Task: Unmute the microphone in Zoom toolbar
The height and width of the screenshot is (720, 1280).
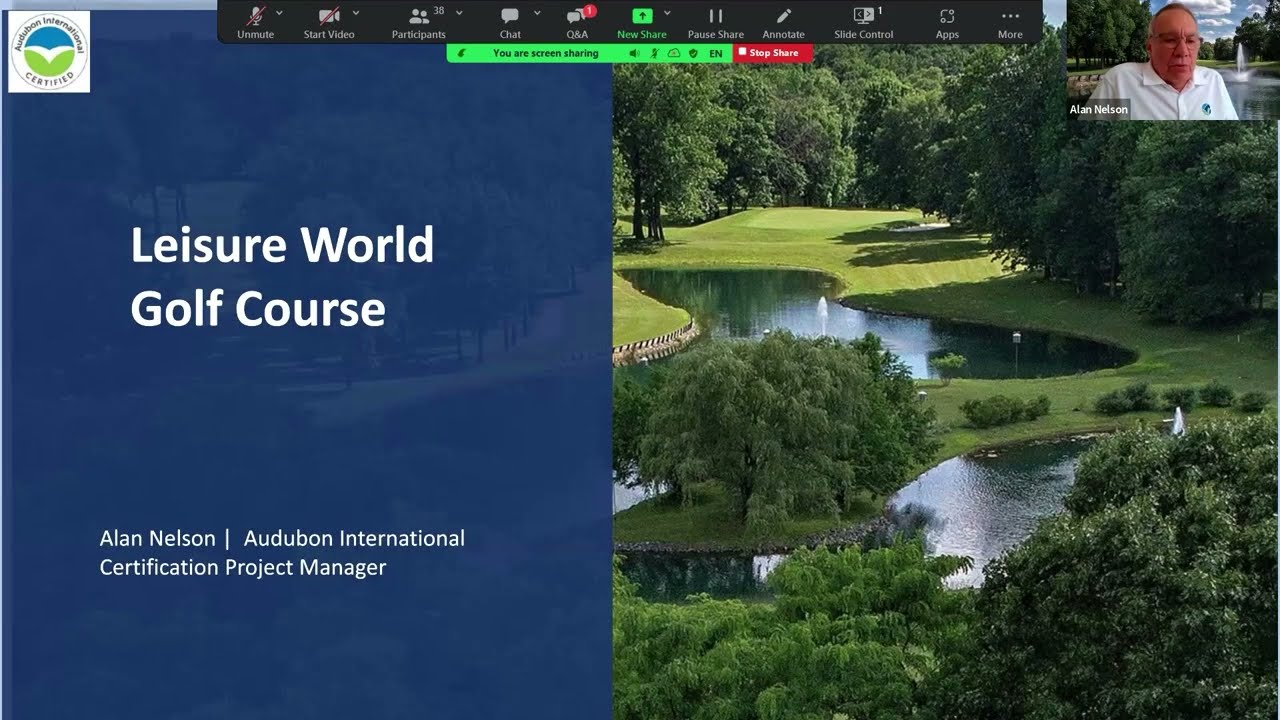Action: 255,22
